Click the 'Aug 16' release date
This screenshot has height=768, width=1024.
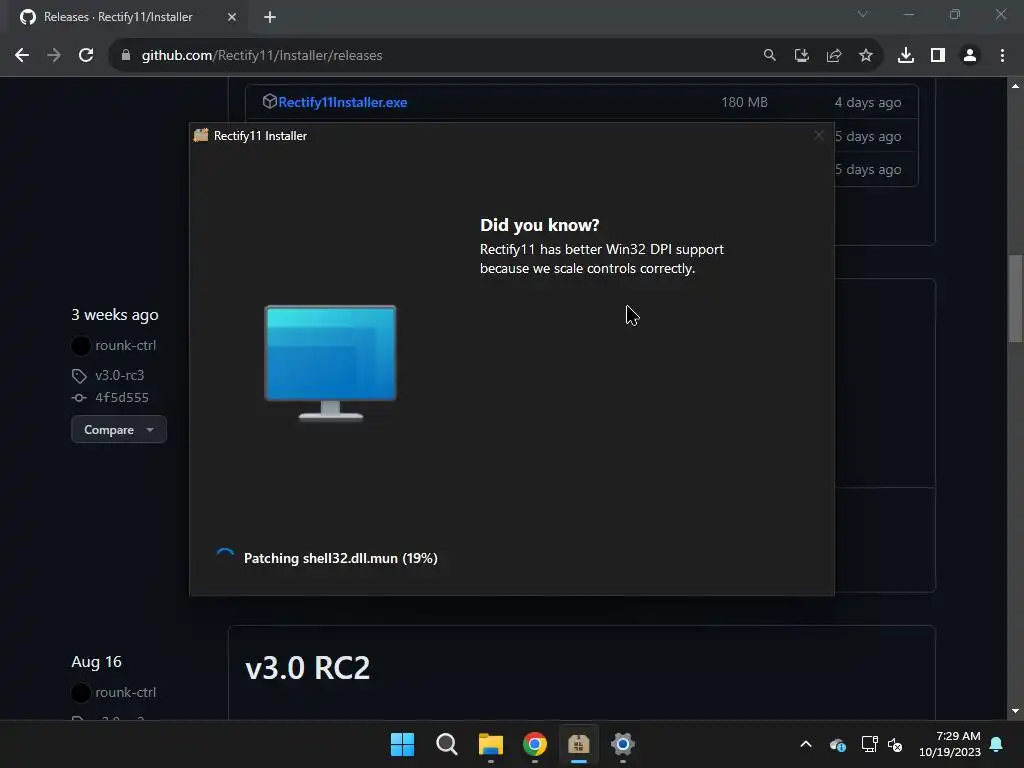point(96,662)
